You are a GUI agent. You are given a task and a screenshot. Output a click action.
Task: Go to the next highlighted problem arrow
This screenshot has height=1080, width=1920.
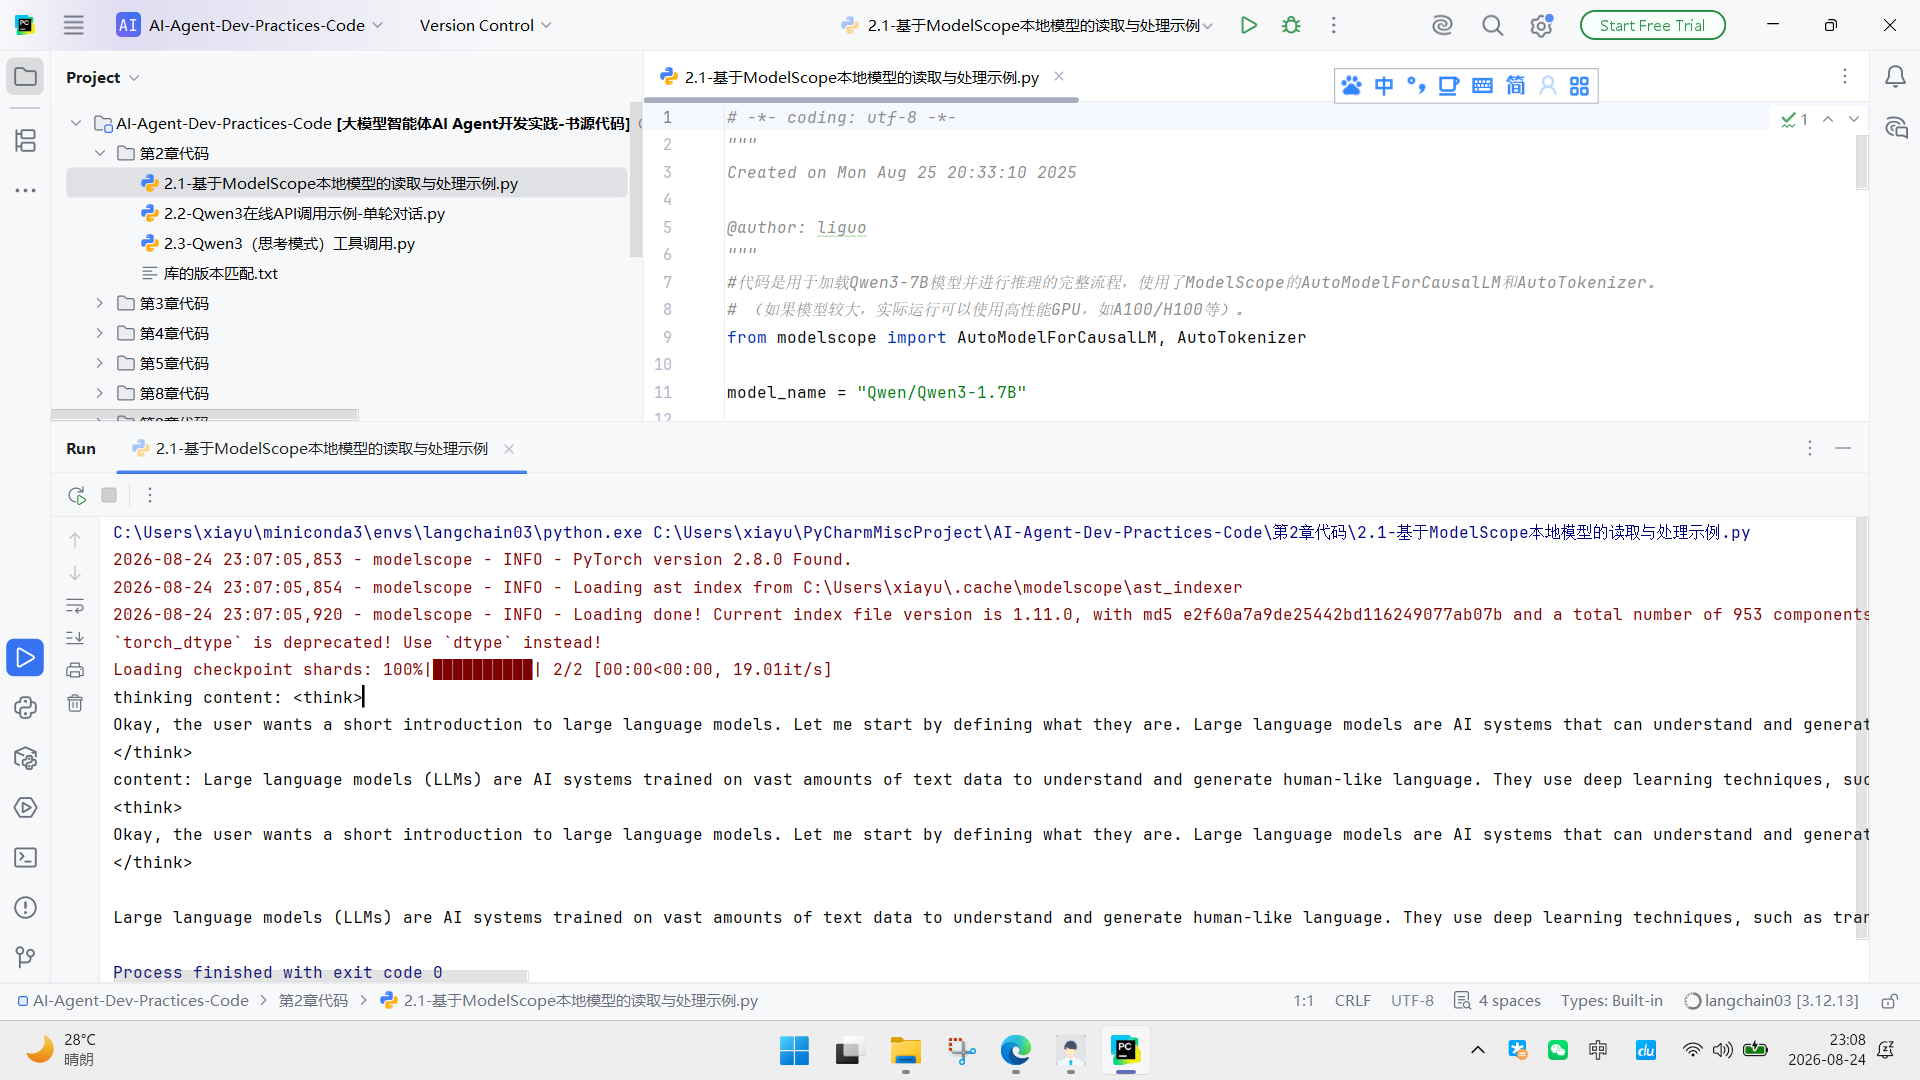[1854, 119]
